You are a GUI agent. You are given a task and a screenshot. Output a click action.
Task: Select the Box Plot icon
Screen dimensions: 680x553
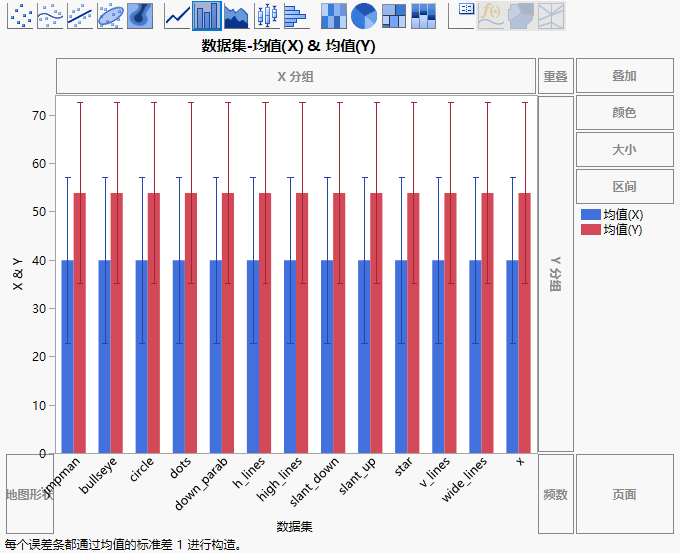[265, 15]
